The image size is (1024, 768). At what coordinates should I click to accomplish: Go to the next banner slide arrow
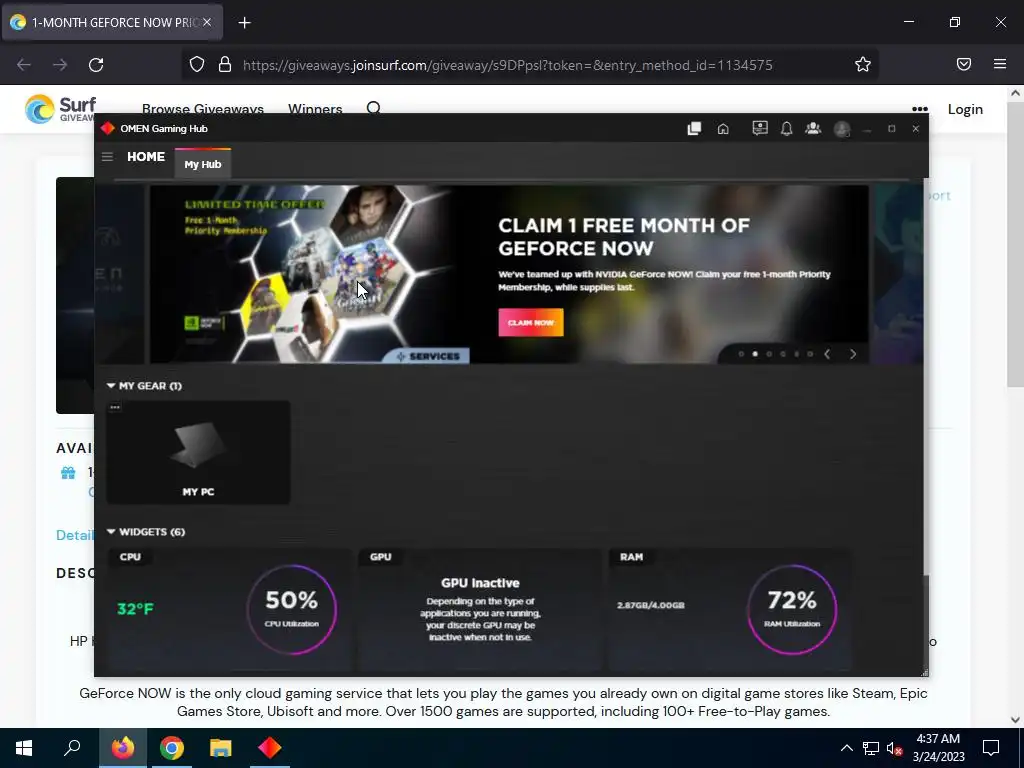point(852,354)
